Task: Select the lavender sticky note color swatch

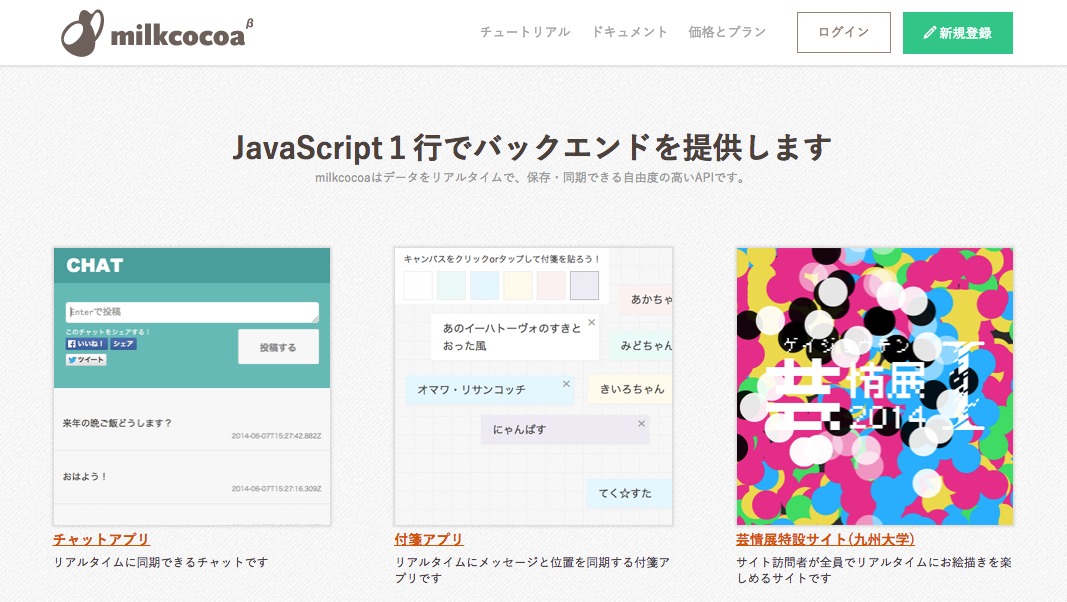Action: pyautogui.click(x=585, y=285)
